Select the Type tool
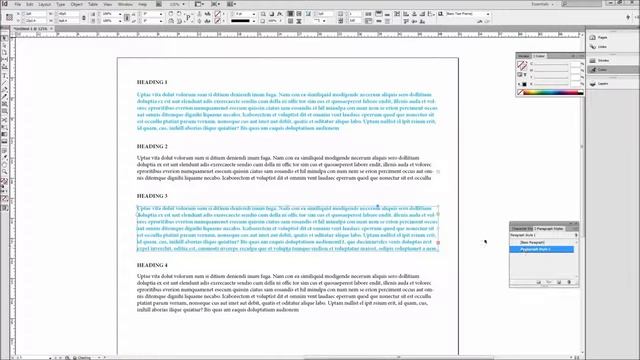Image resolution: width=640 pixels, height=360 pixels. coord(4,76)
